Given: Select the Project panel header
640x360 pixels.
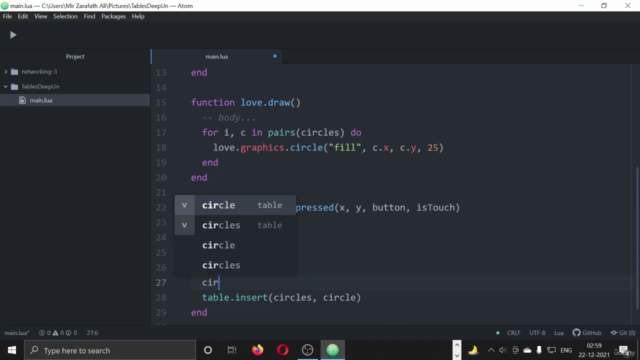Looking at the screenshot, I should [x=75, y=56].
